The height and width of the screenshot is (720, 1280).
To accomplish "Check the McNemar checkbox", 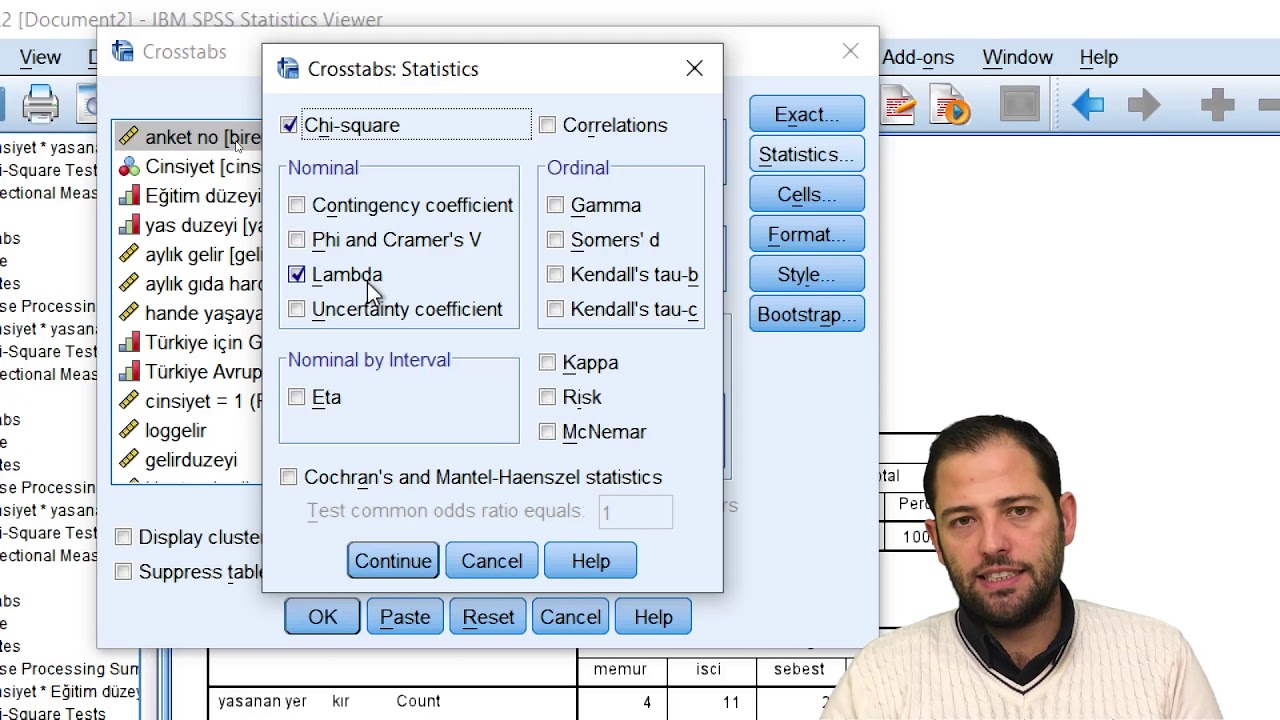I will (x=547, y=432).
